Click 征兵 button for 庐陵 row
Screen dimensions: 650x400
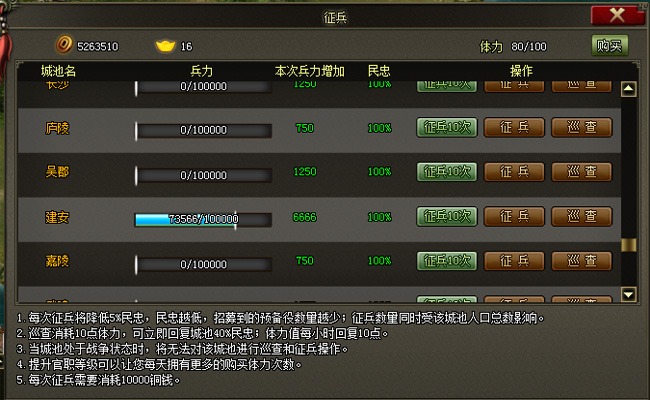(x=514, y=127)
